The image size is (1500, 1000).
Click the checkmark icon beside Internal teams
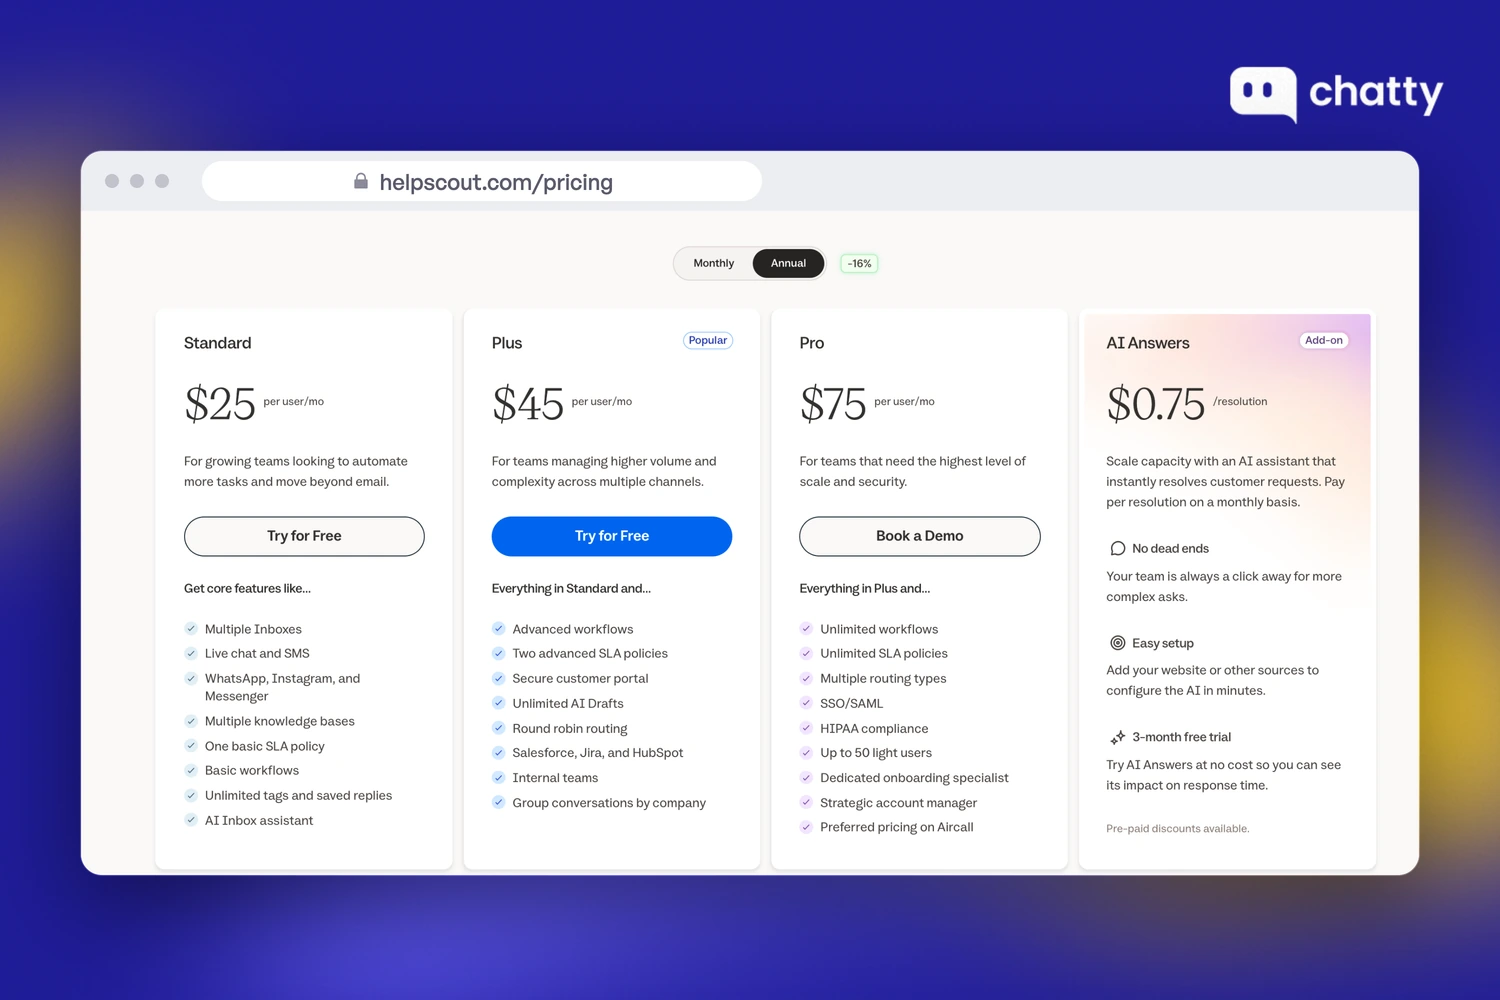[x=498, y=777]
